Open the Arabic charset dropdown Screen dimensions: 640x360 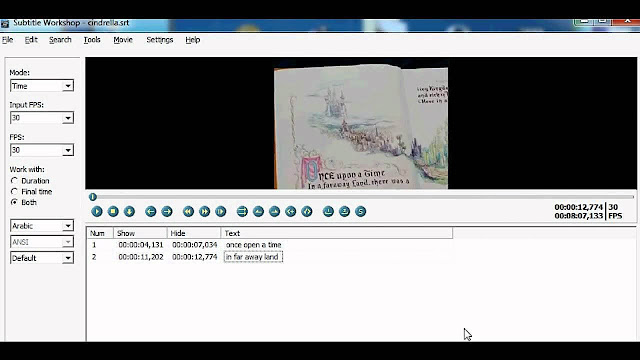point(42,226)
